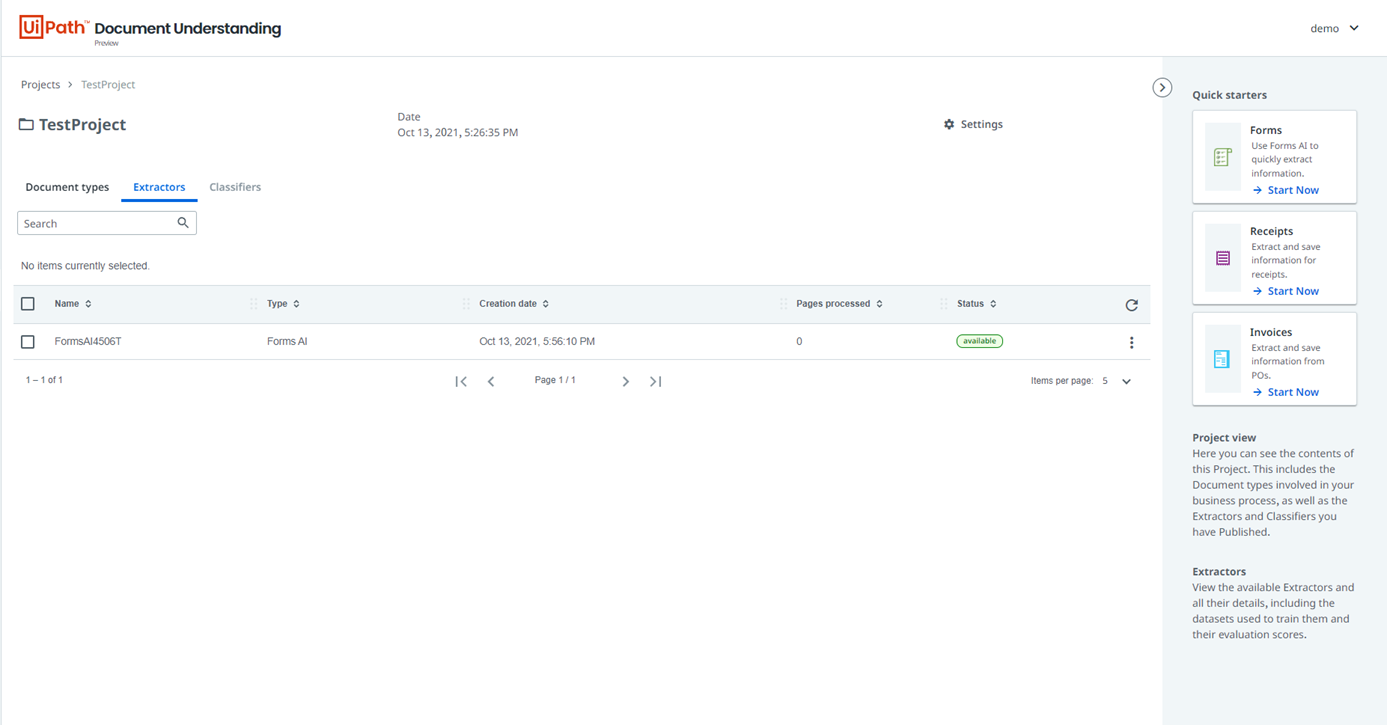Sort table by Name column

click(x=74, y=304)
